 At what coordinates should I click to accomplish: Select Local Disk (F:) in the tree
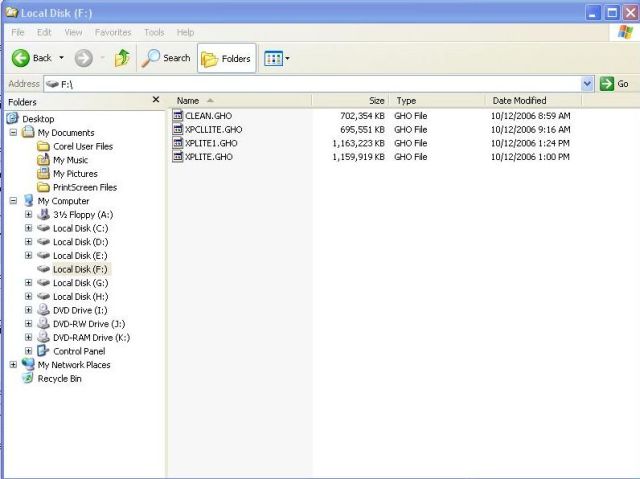coord(80,269)
